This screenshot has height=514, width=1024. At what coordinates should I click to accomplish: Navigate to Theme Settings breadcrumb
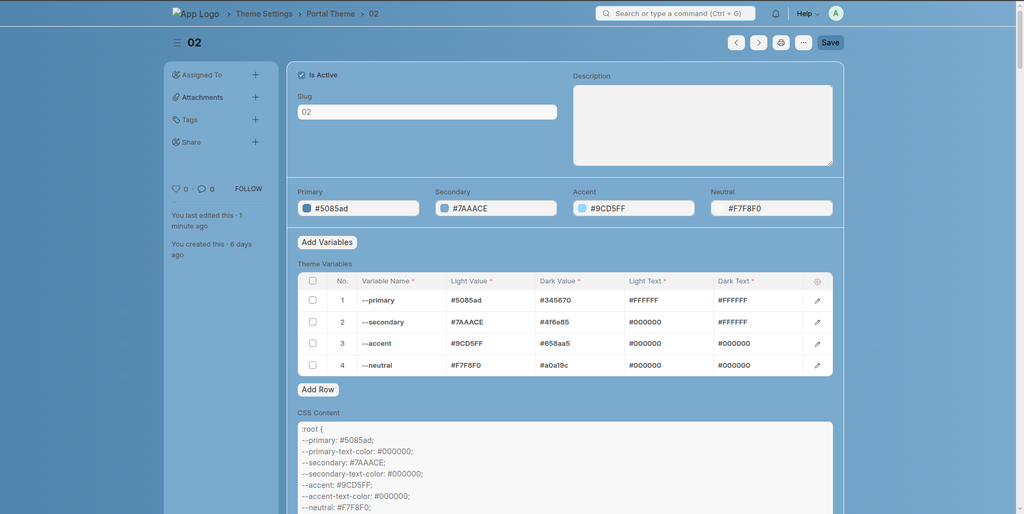[264, 14]
